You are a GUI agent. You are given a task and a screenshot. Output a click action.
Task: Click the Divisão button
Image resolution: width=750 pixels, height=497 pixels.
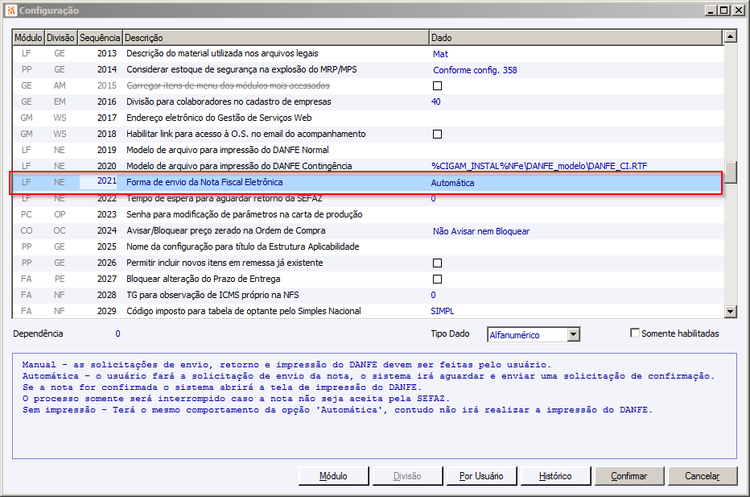pyautogui.click(x=407, y=476)
